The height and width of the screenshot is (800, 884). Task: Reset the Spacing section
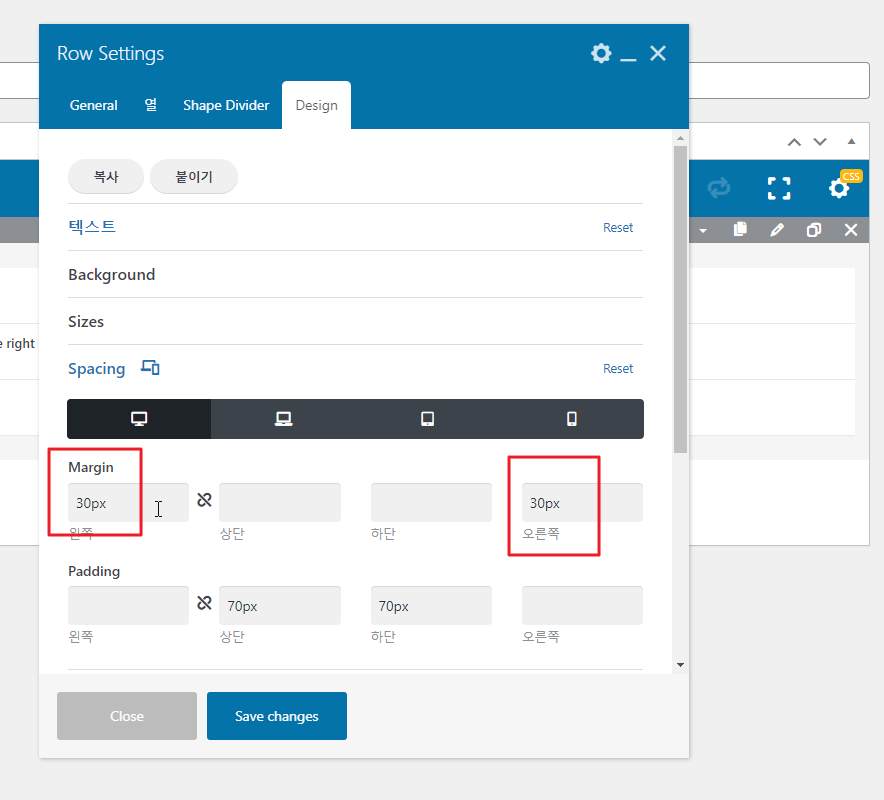(x=618, y=368)
